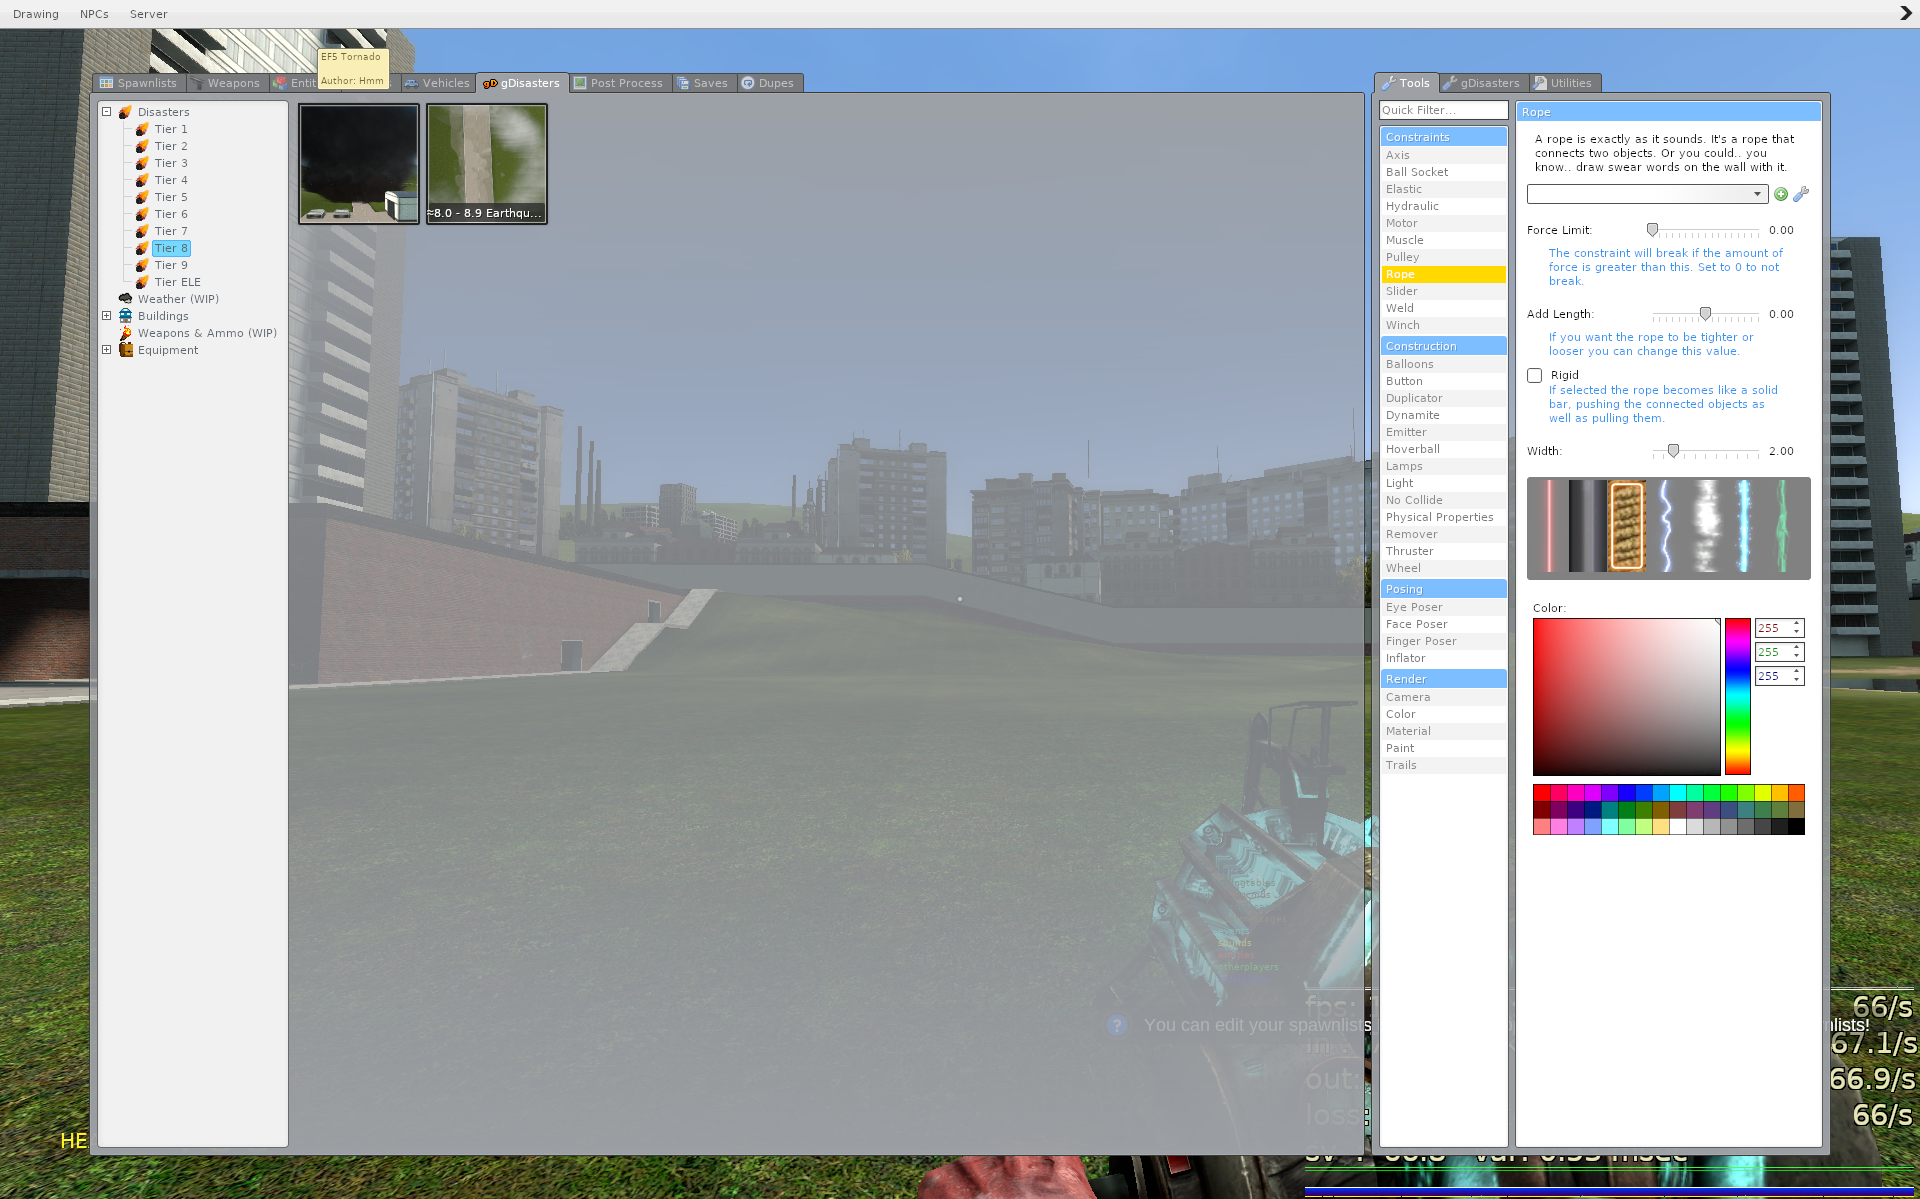Click the wrench preset editor icon
This screenshot has width=1920, height=1199.
(x=1801, y=194)
